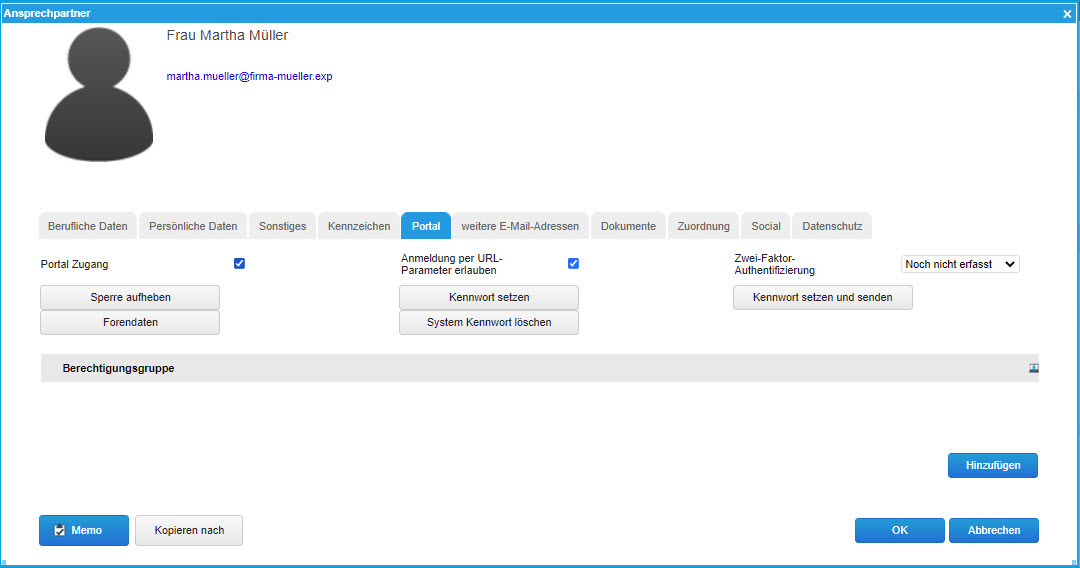
Task: Click the Forendaten button
Action: 130,322
